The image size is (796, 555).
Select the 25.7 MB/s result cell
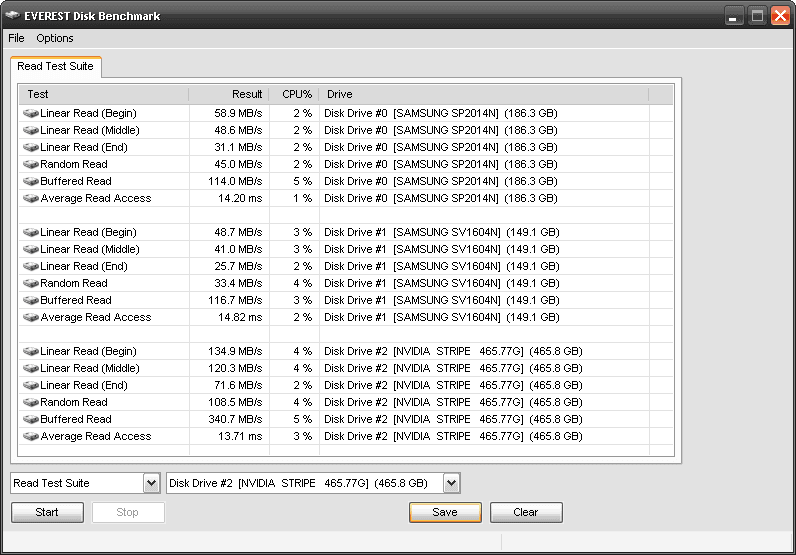coord(238,266)
